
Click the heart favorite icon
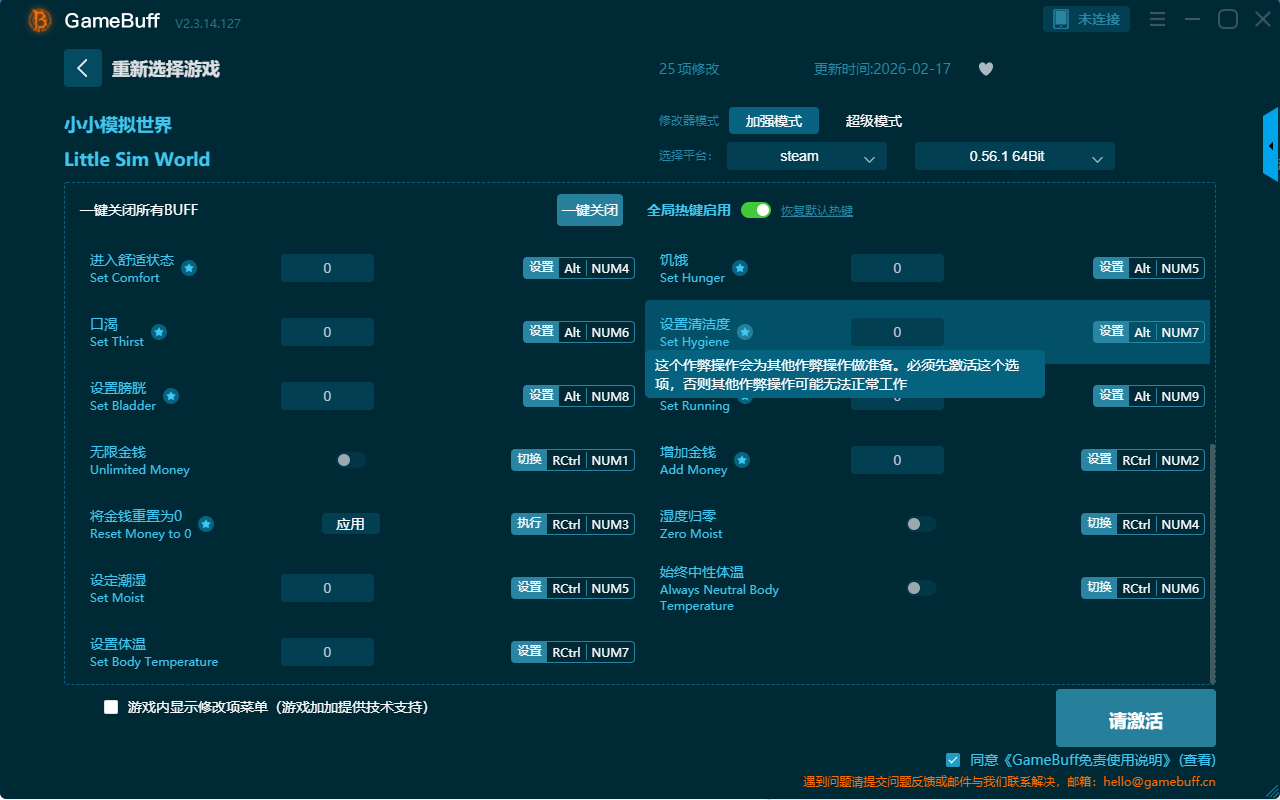point(985,69)
